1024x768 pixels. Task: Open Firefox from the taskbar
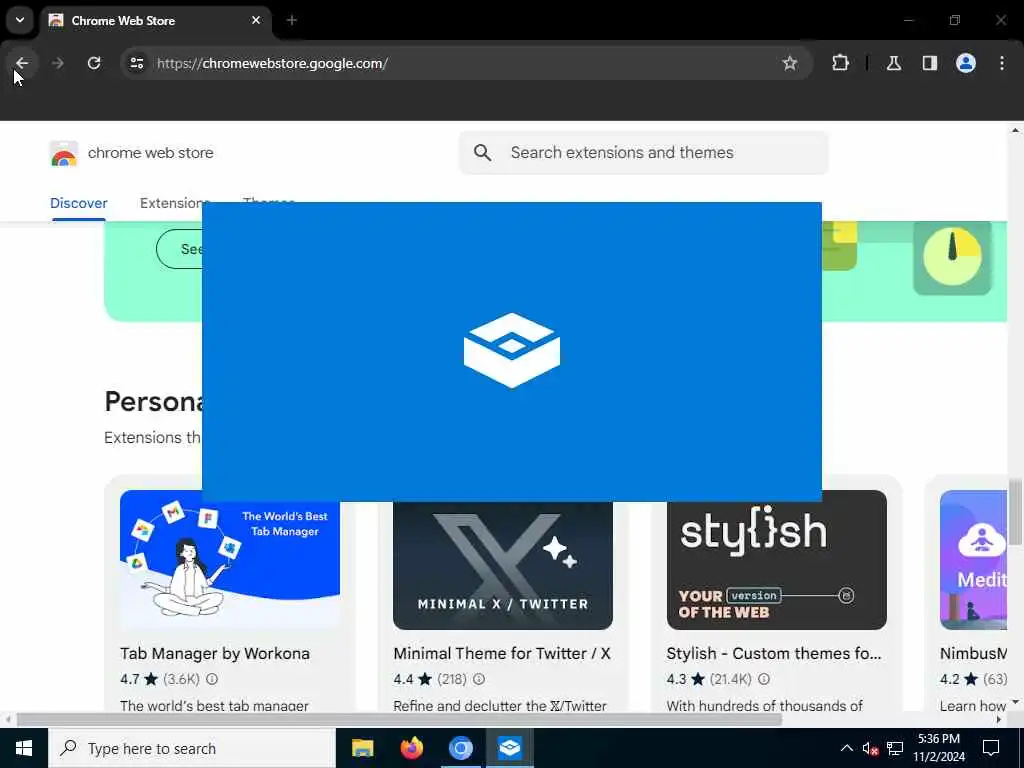(411, 748)
